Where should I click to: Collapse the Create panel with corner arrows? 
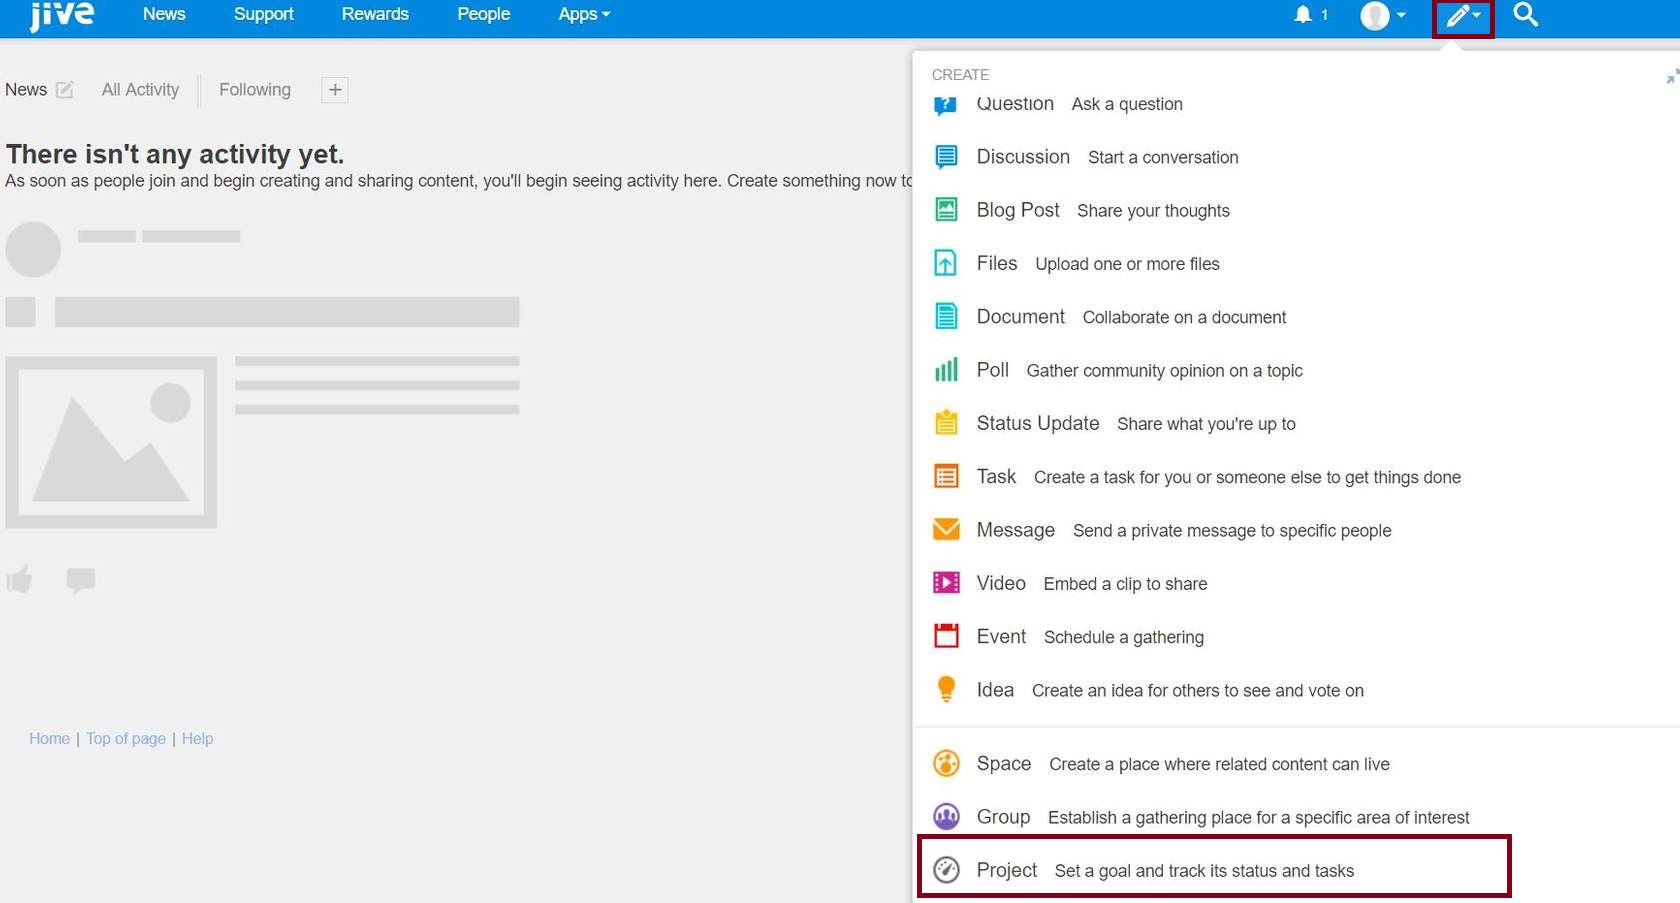1671,77
